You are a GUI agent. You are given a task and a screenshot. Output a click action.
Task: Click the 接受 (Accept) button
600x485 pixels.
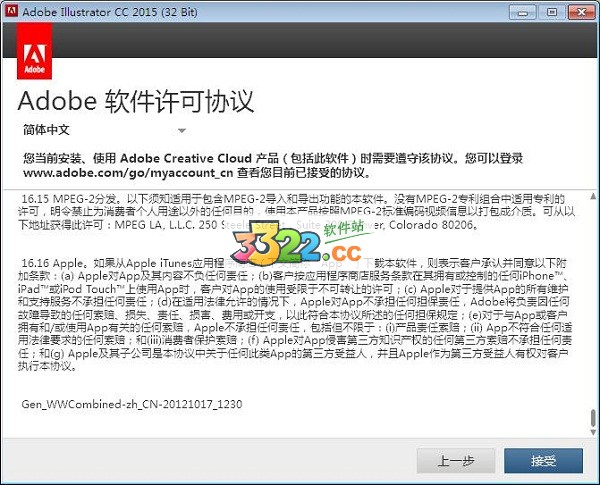click(x=543, y=461)
